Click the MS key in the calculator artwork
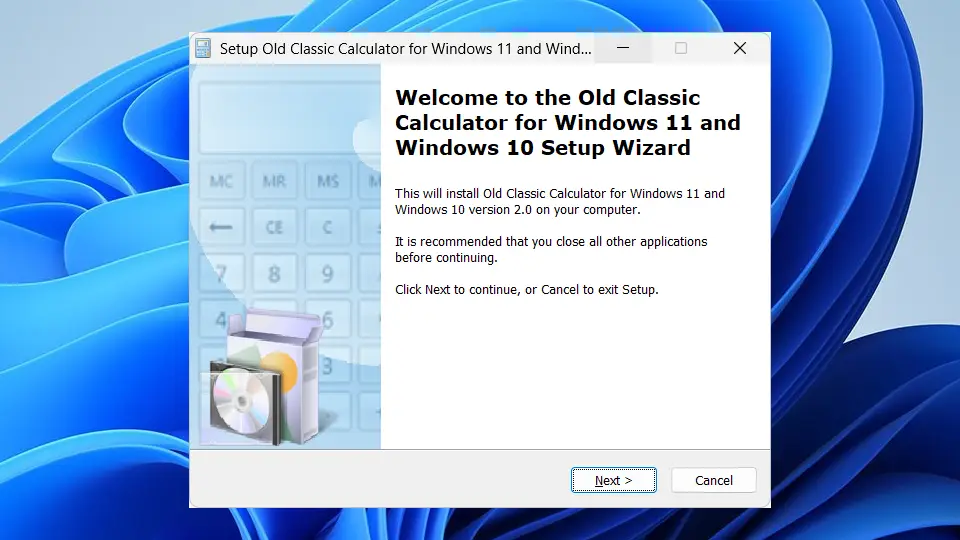 click(328, 181)
